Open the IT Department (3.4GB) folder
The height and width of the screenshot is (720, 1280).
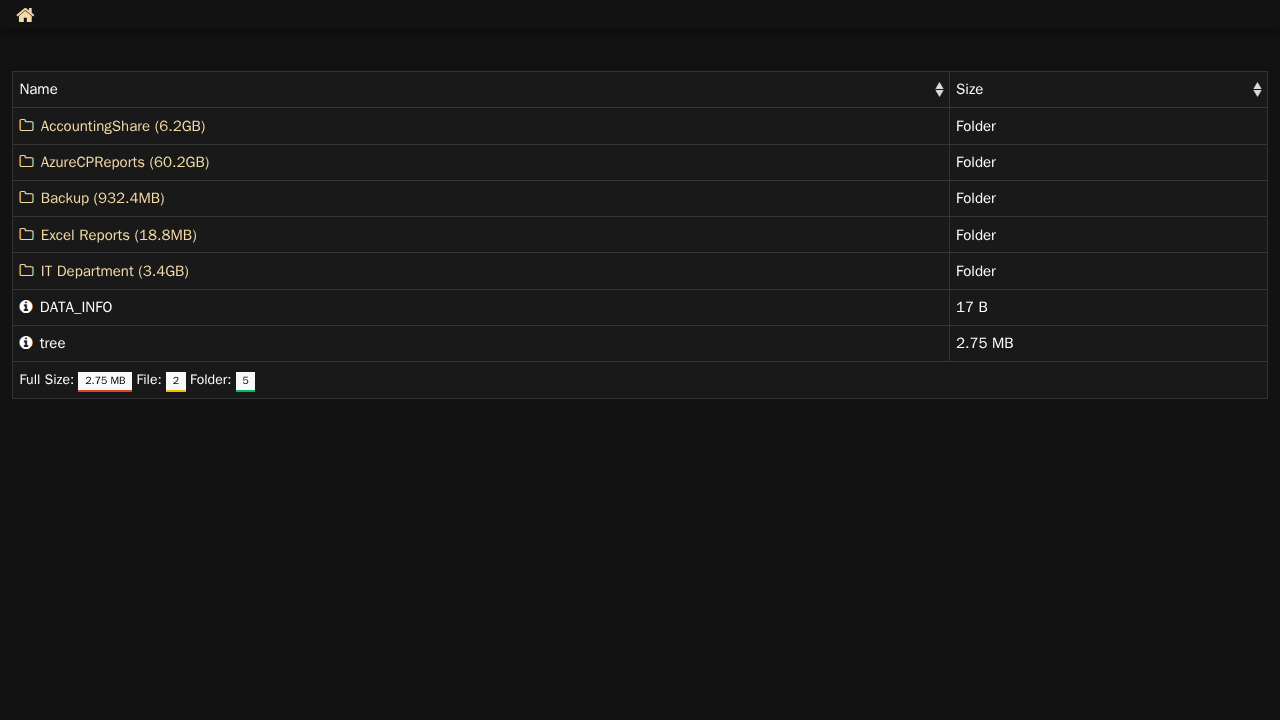pyautogui.click(x=115, y=271)
